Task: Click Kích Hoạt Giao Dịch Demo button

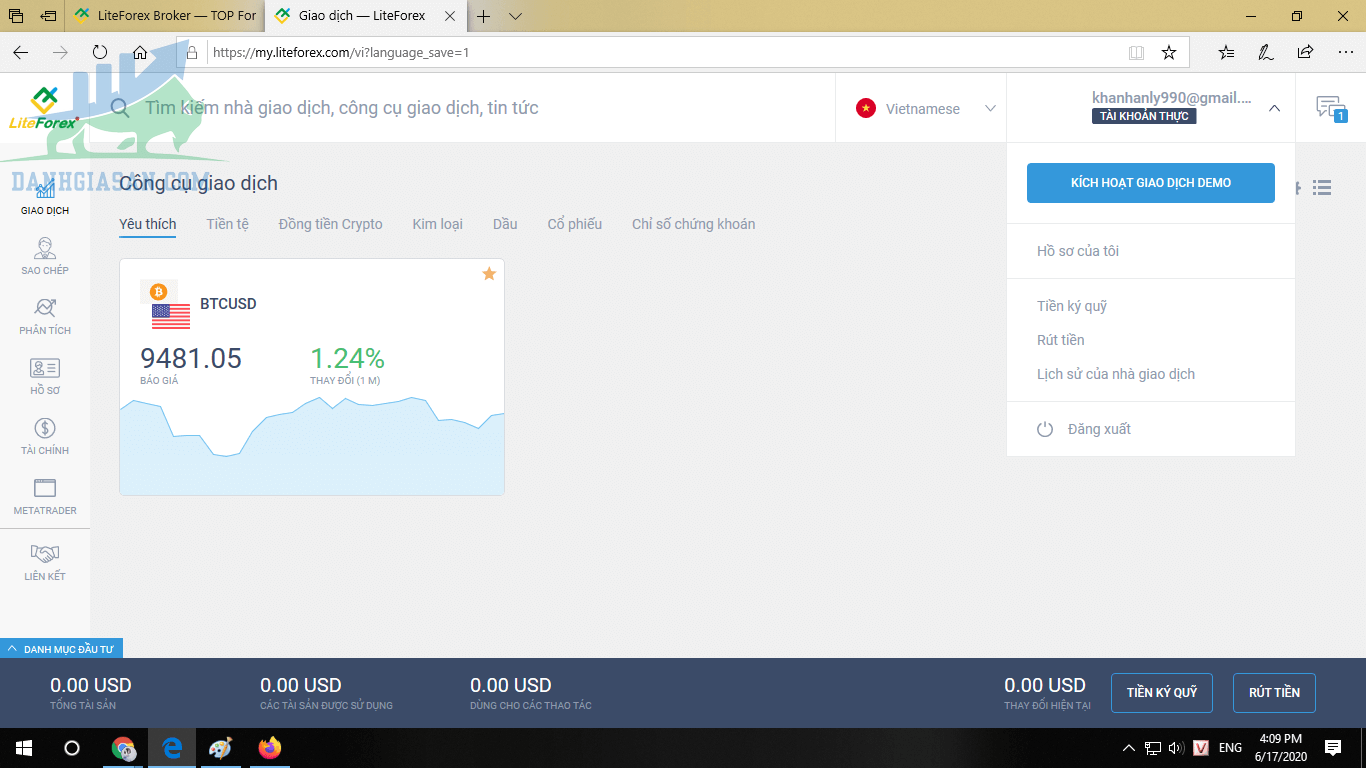Action: point(1150,183)
